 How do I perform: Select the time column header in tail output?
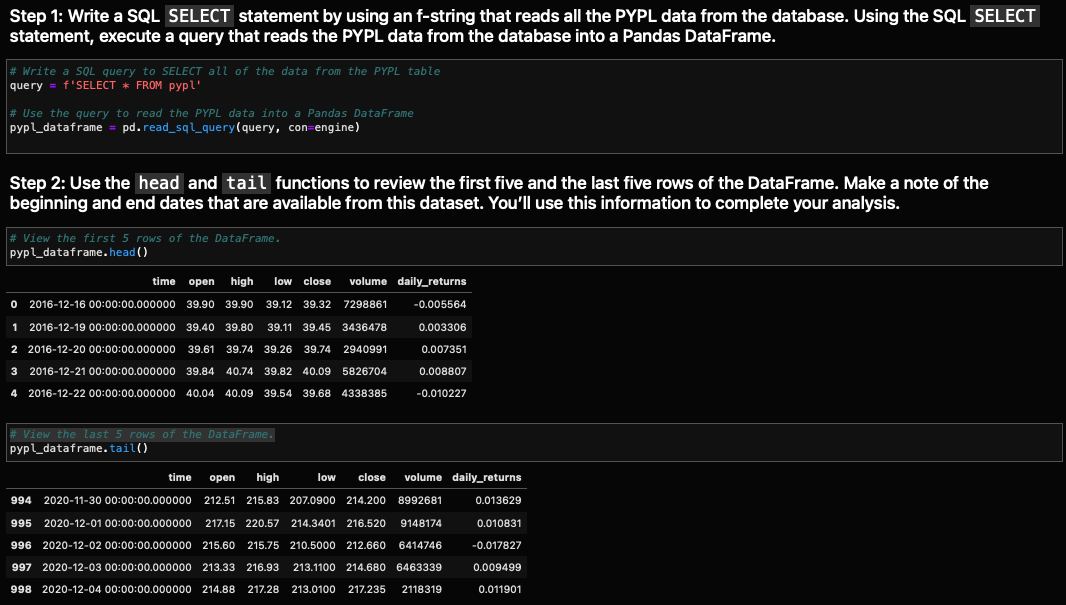[x=180, y=477]
